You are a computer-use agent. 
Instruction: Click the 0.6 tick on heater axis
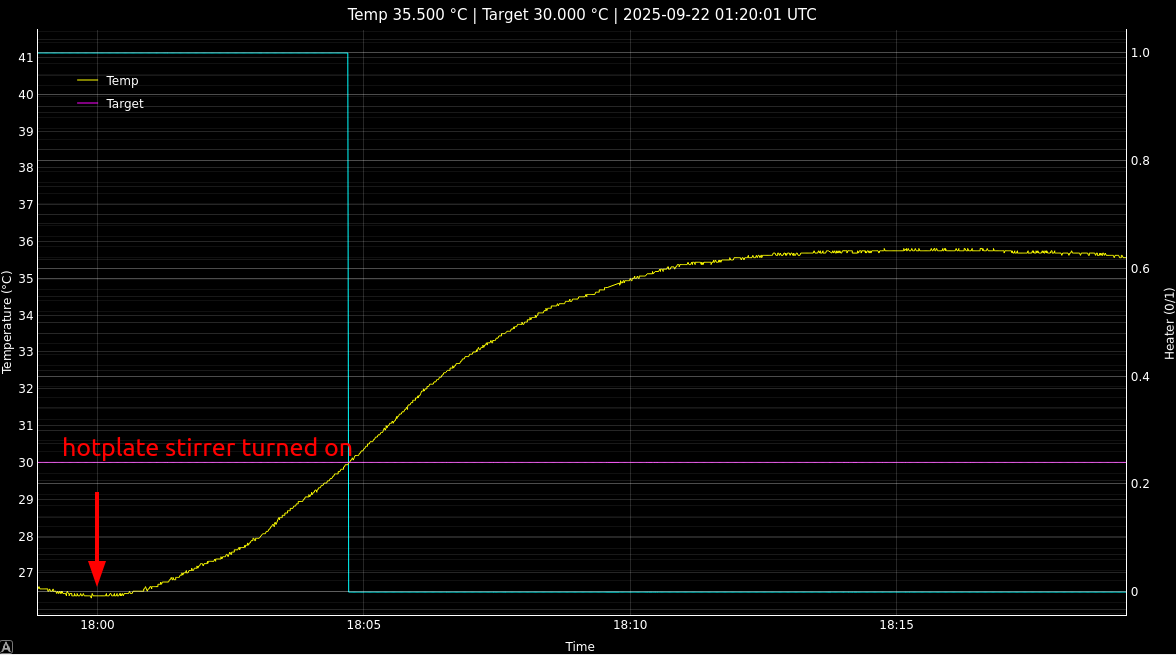pyautogui.click(x=1140, y=269)
